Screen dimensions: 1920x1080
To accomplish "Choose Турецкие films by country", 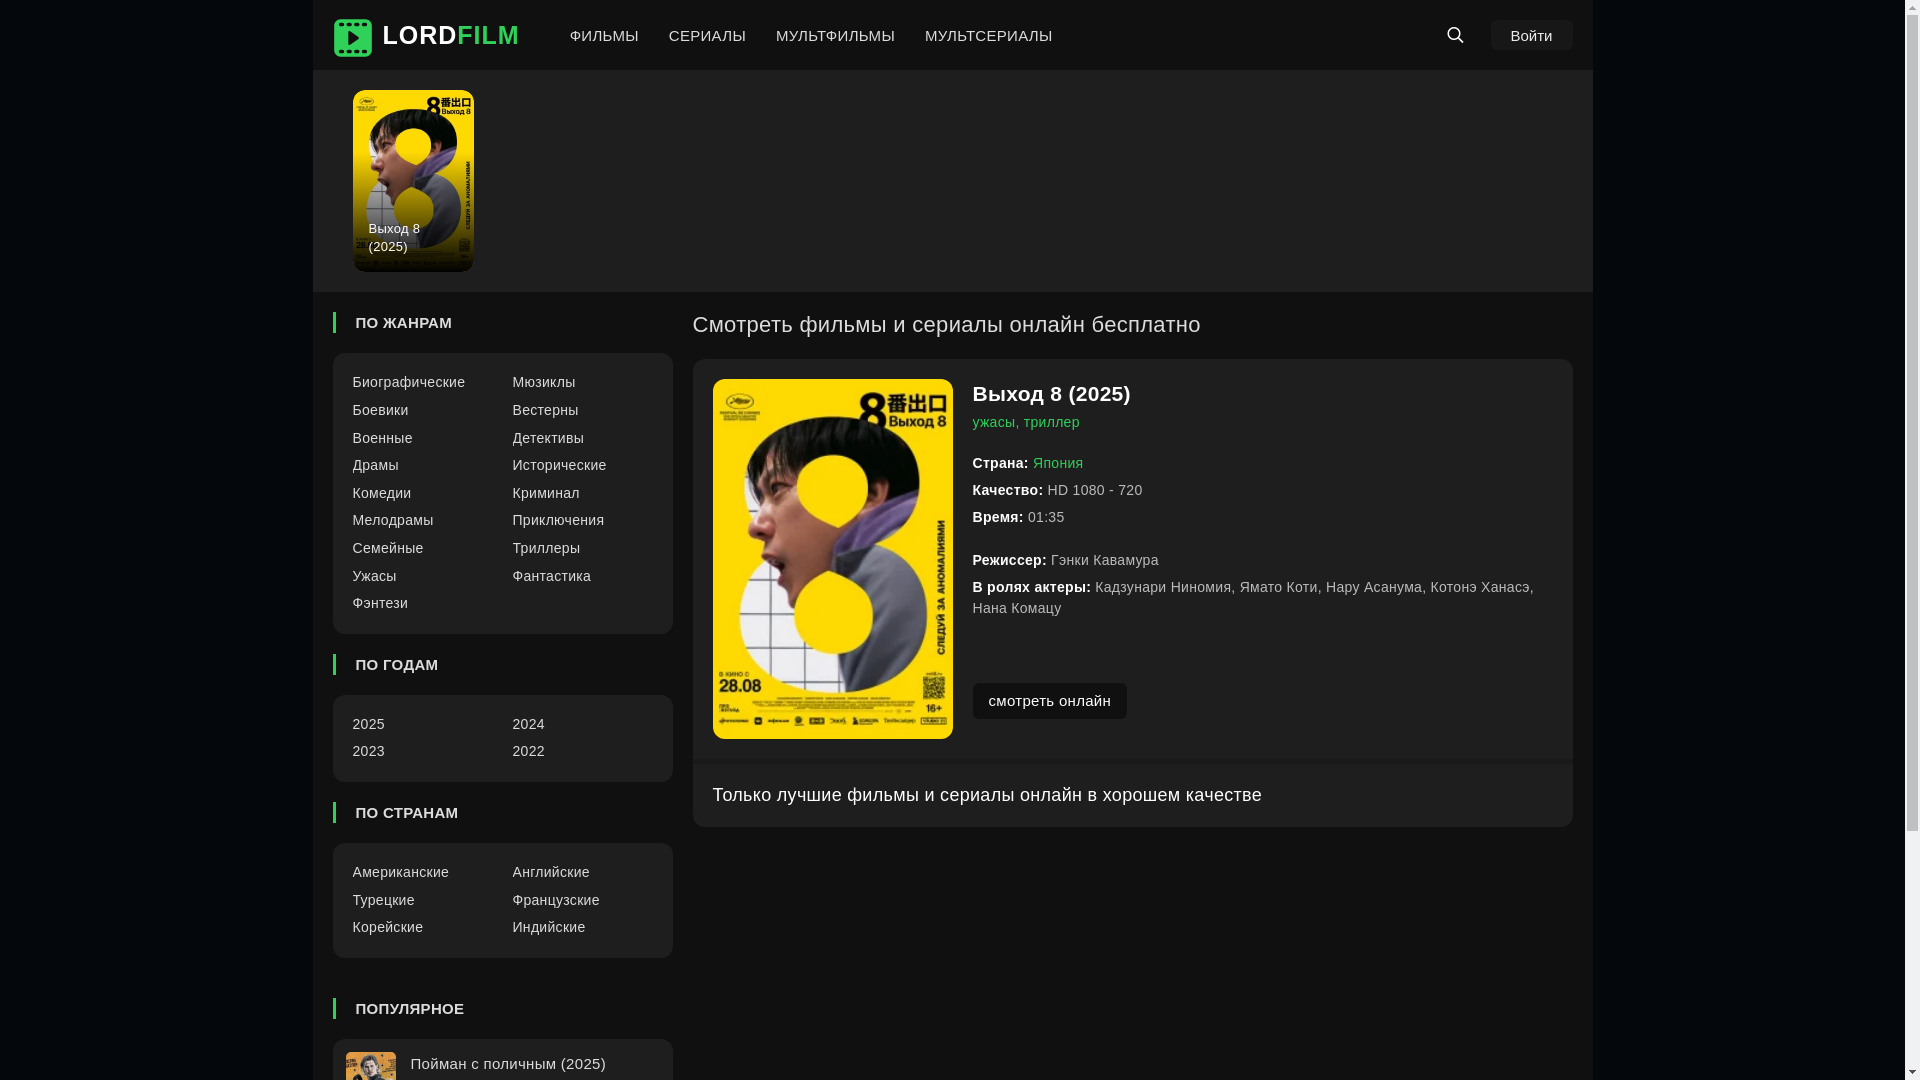I will tap(383, 900).
